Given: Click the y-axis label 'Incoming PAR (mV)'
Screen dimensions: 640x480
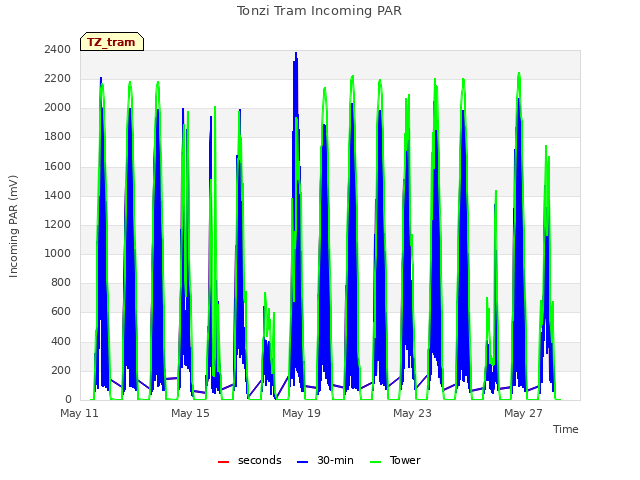Looking at the screenshot, I should 13,227.
